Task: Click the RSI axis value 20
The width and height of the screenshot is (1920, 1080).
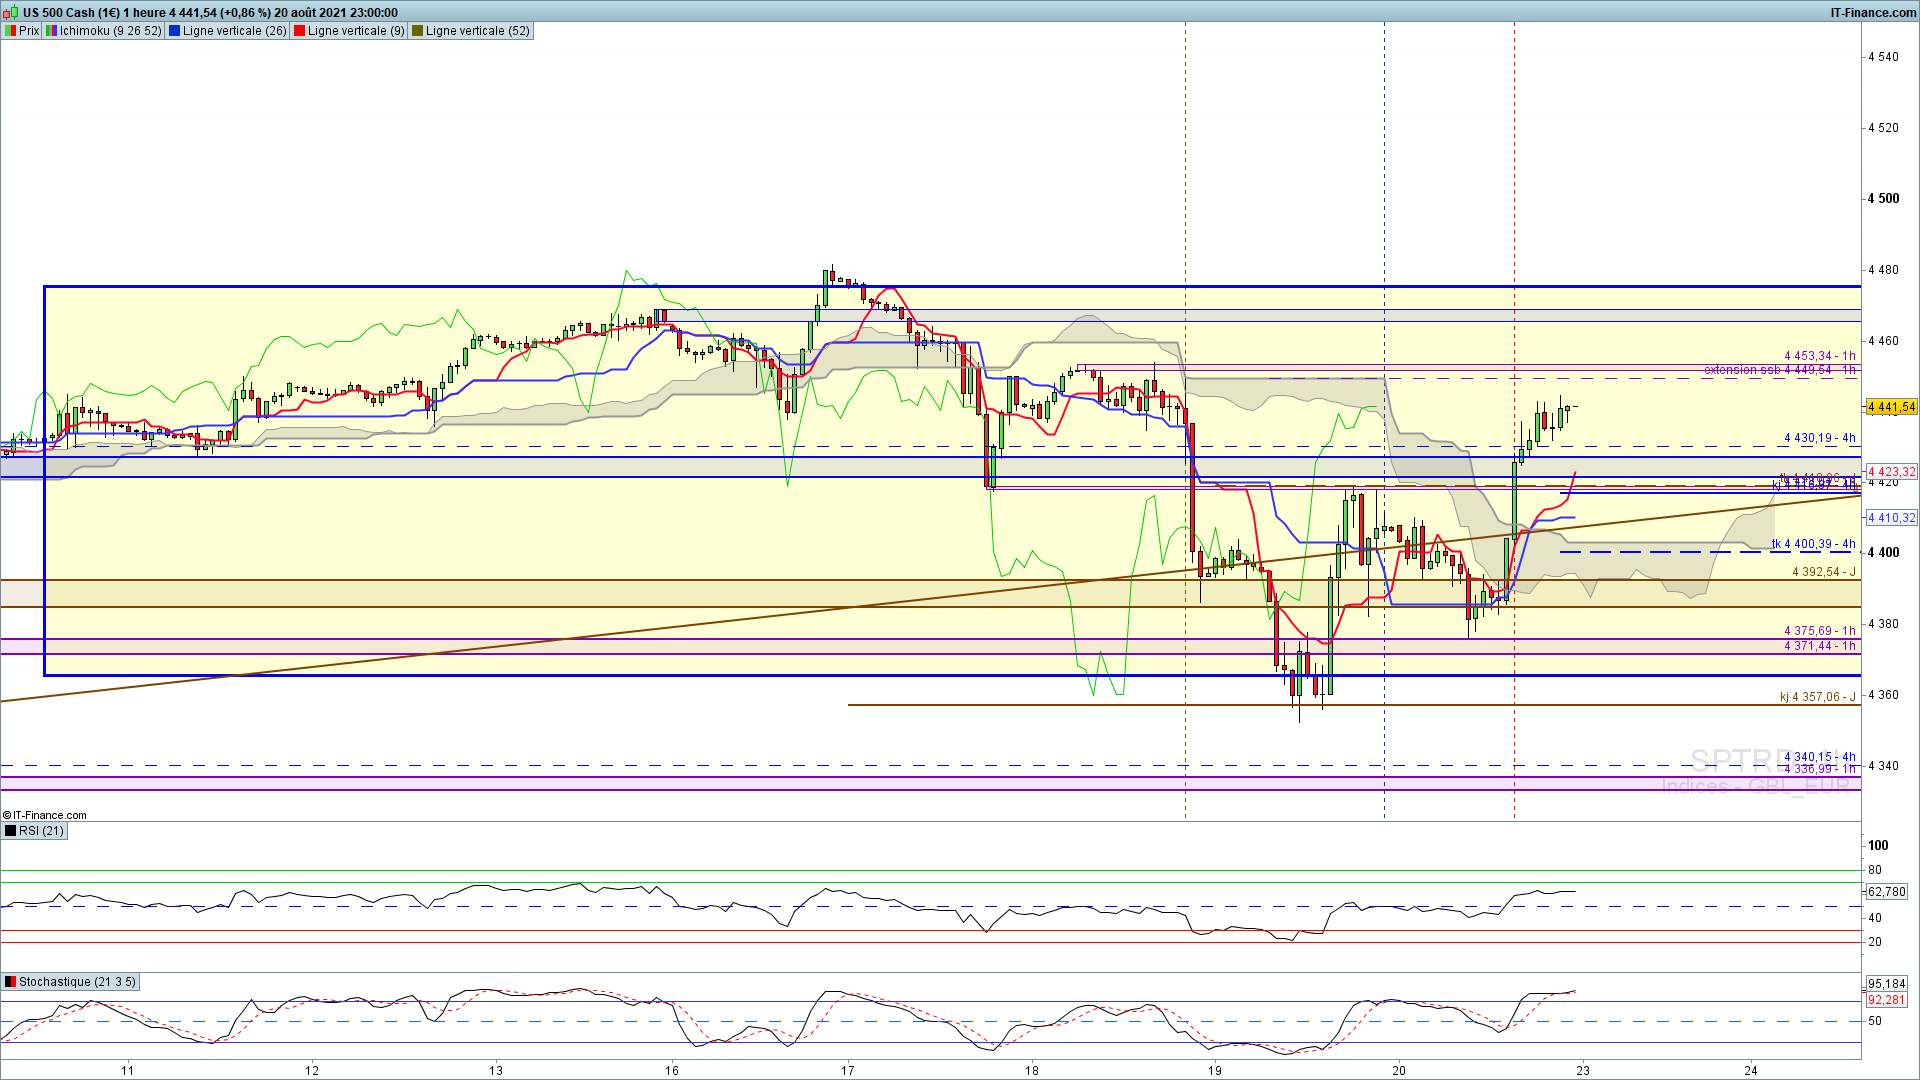Action: (1875, 942)
